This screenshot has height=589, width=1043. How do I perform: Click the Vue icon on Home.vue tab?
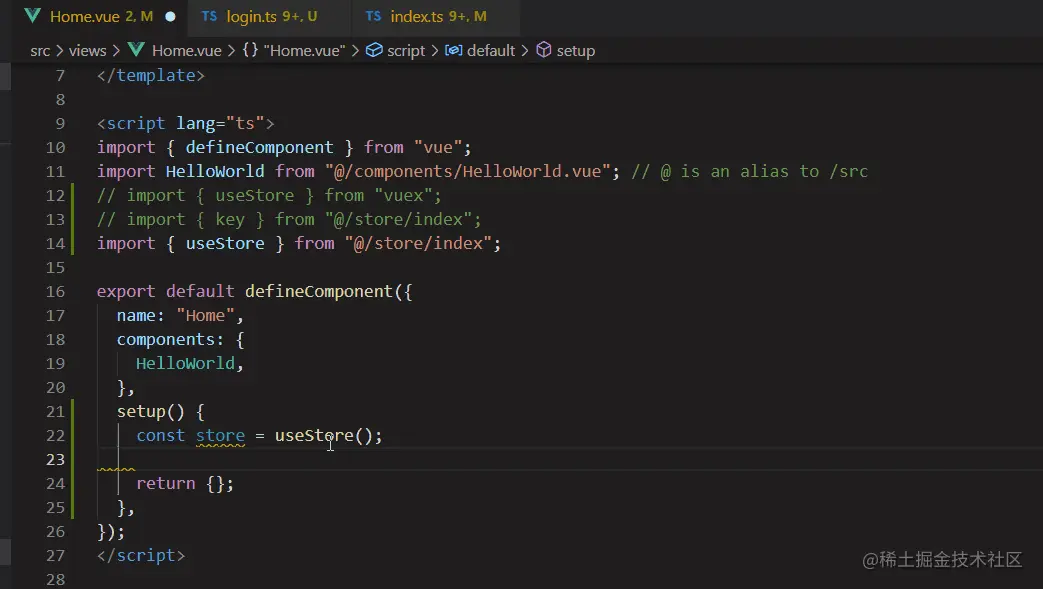tap(32, 16)
